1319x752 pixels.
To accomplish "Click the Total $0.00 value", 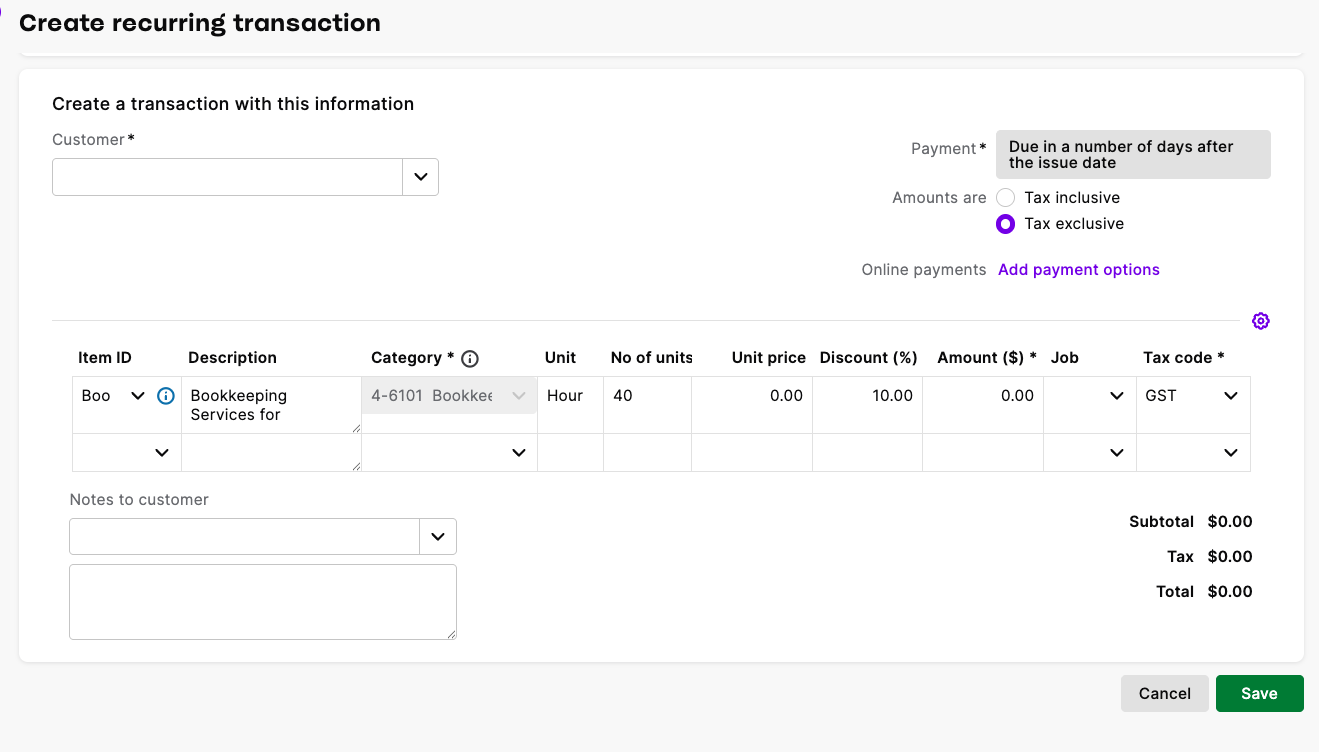I will point(1230,592).
